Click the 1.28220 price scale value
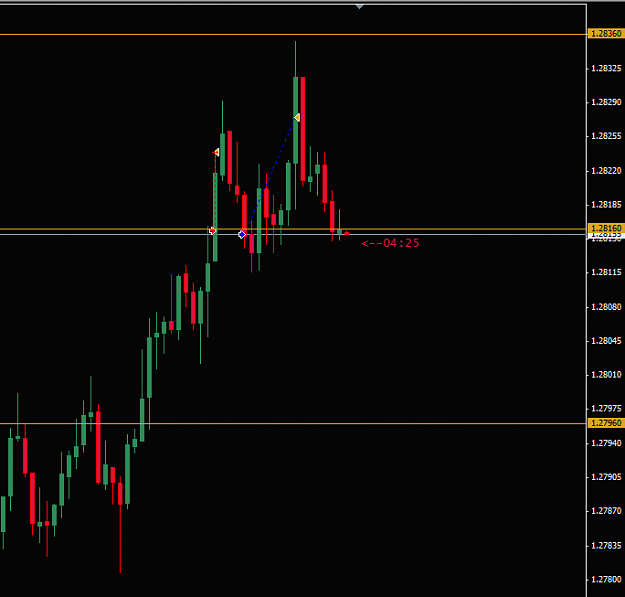Screen dimensions: 625x597 pos(606,171)
